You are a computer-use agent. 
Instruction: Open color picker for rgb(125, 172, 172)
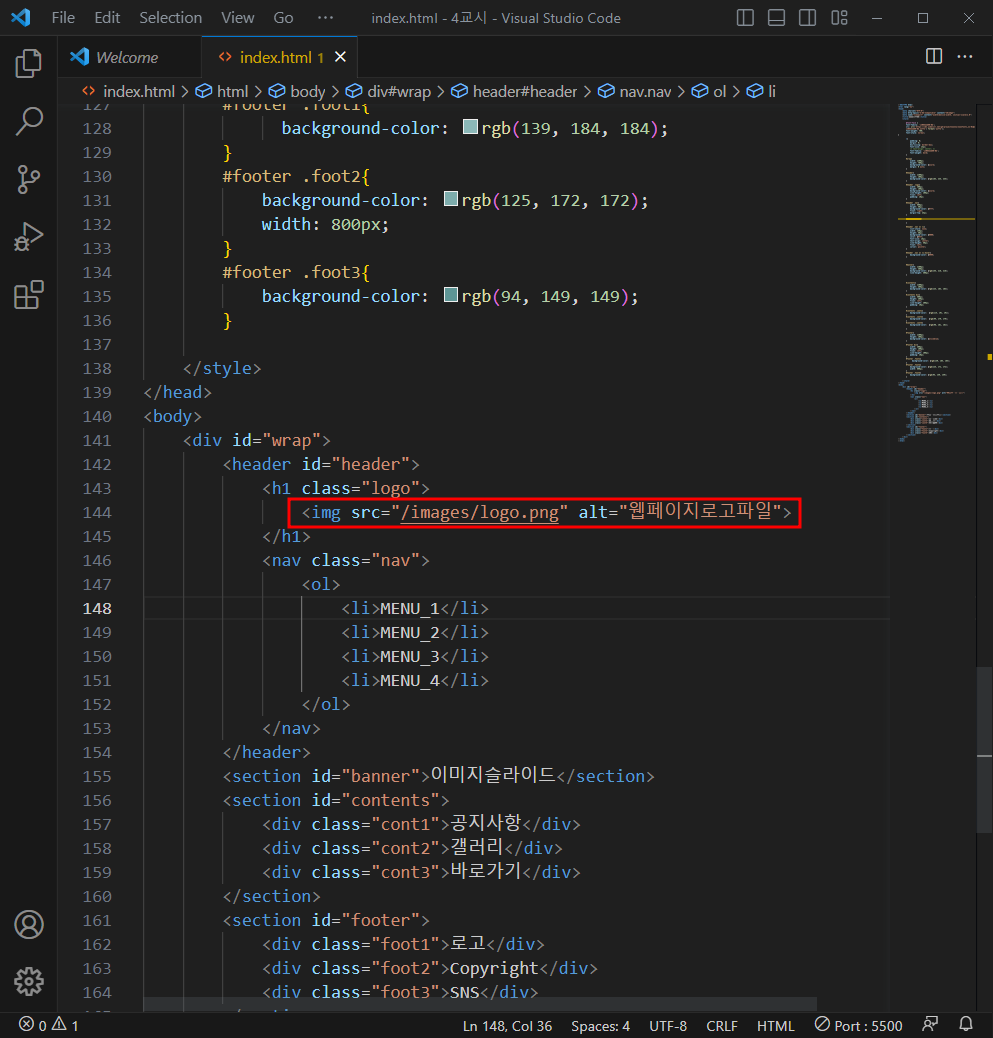coord(450,199)
